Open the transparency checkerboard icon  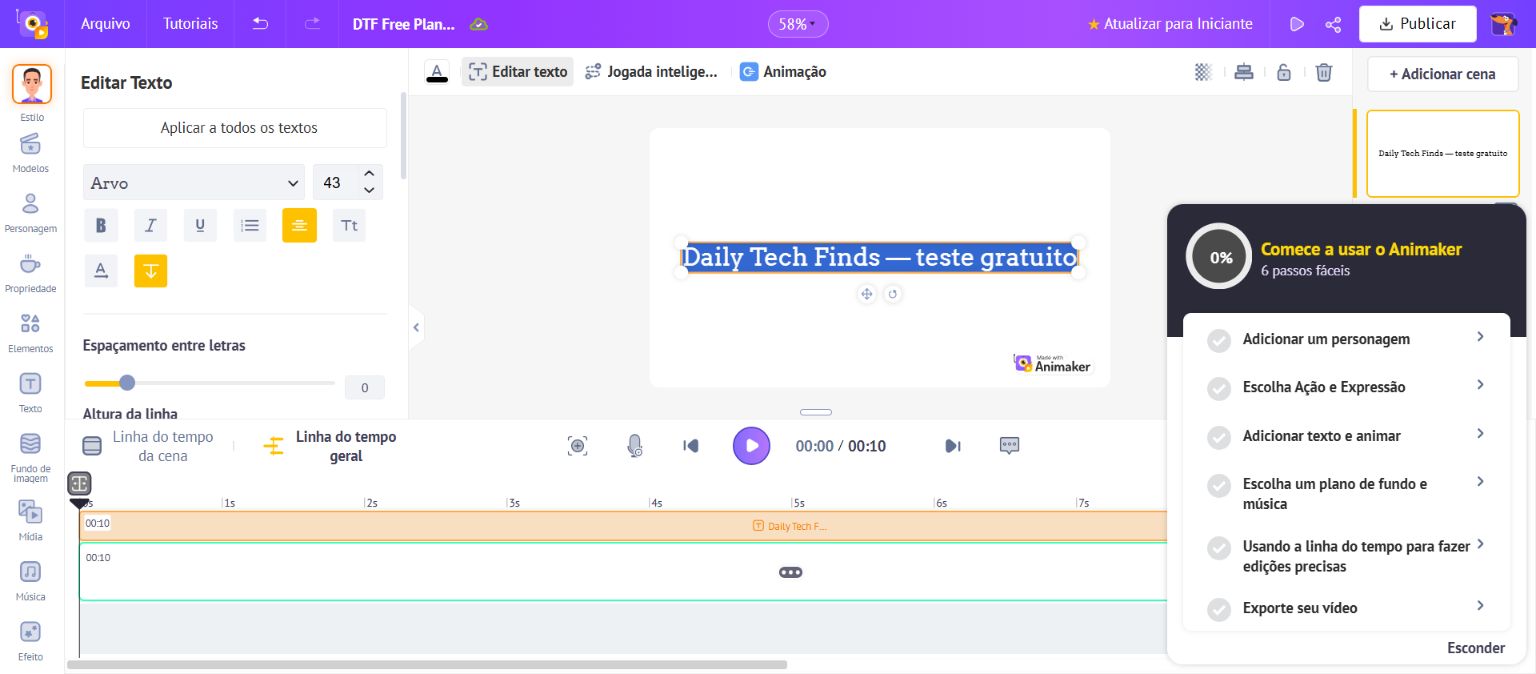pos(1204,72)
